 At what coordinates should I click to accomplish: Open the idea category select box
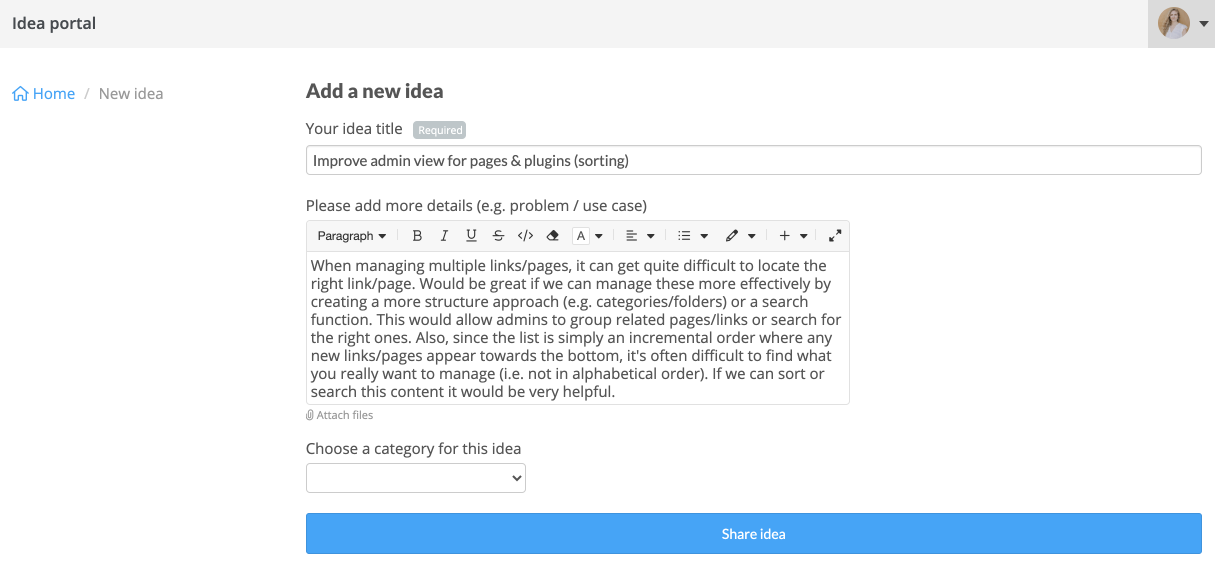coord(416,478)
